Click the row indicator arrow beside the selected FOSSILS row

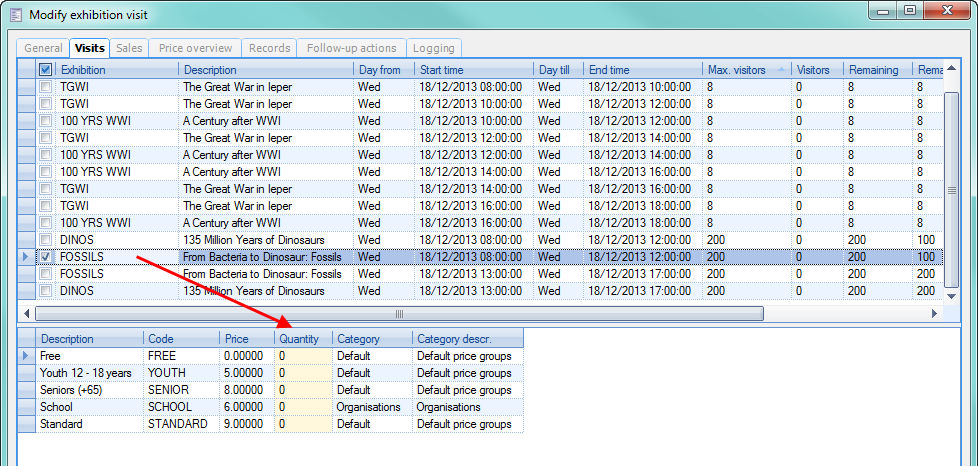click(x=26, y=257)
